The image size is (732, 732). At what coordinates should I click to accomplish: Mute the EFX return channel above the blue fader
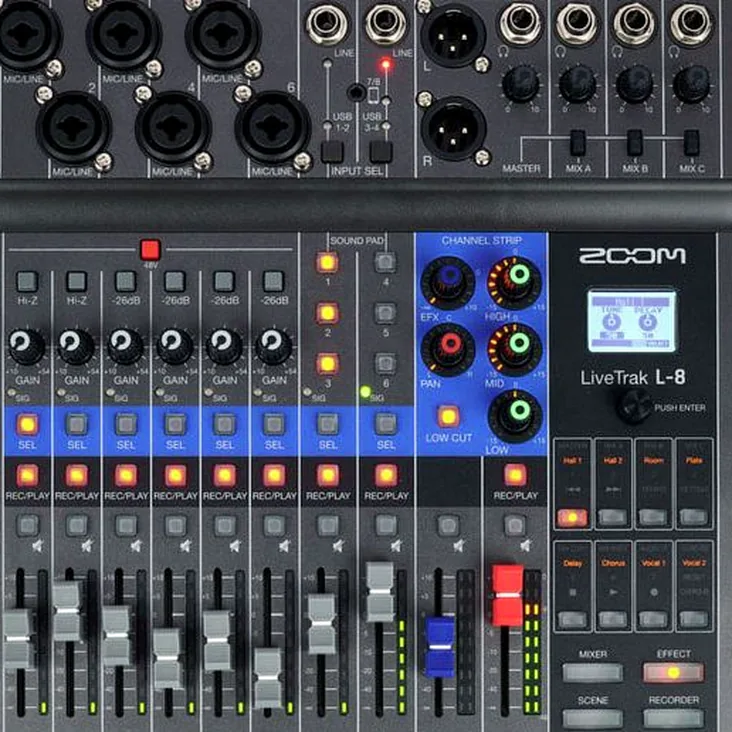tap(448, 525)
